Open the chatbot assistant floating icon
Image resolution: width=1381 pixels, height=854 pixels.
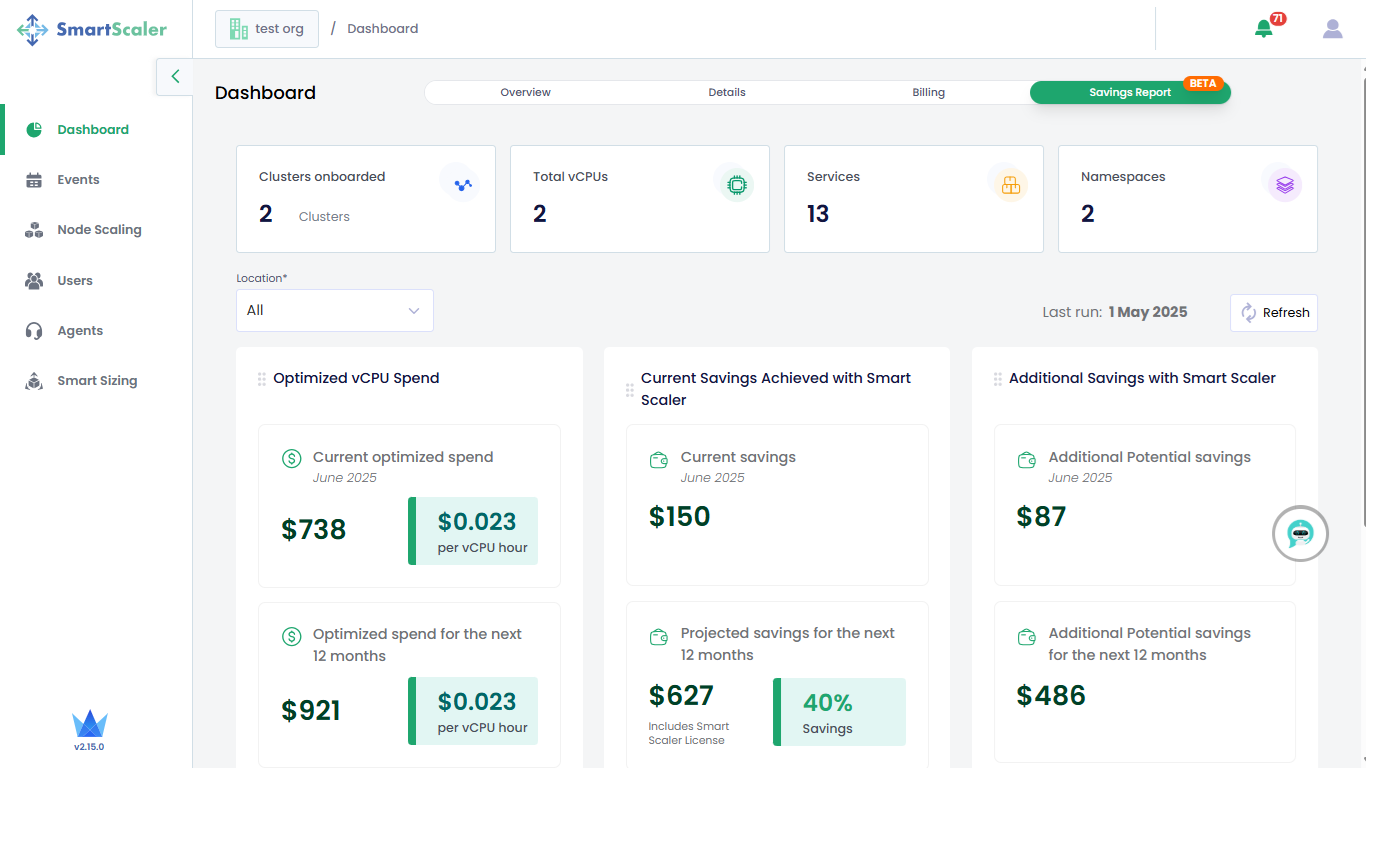[x=1300, y=534]
